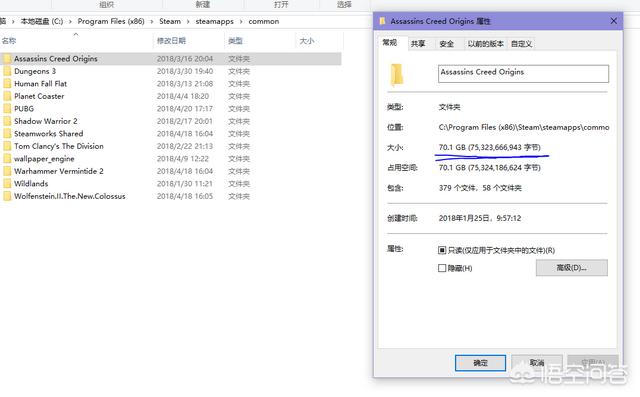Click the common breadcrumb segment
The width and height of the screenshot is (640, 397).
point(264,21)
